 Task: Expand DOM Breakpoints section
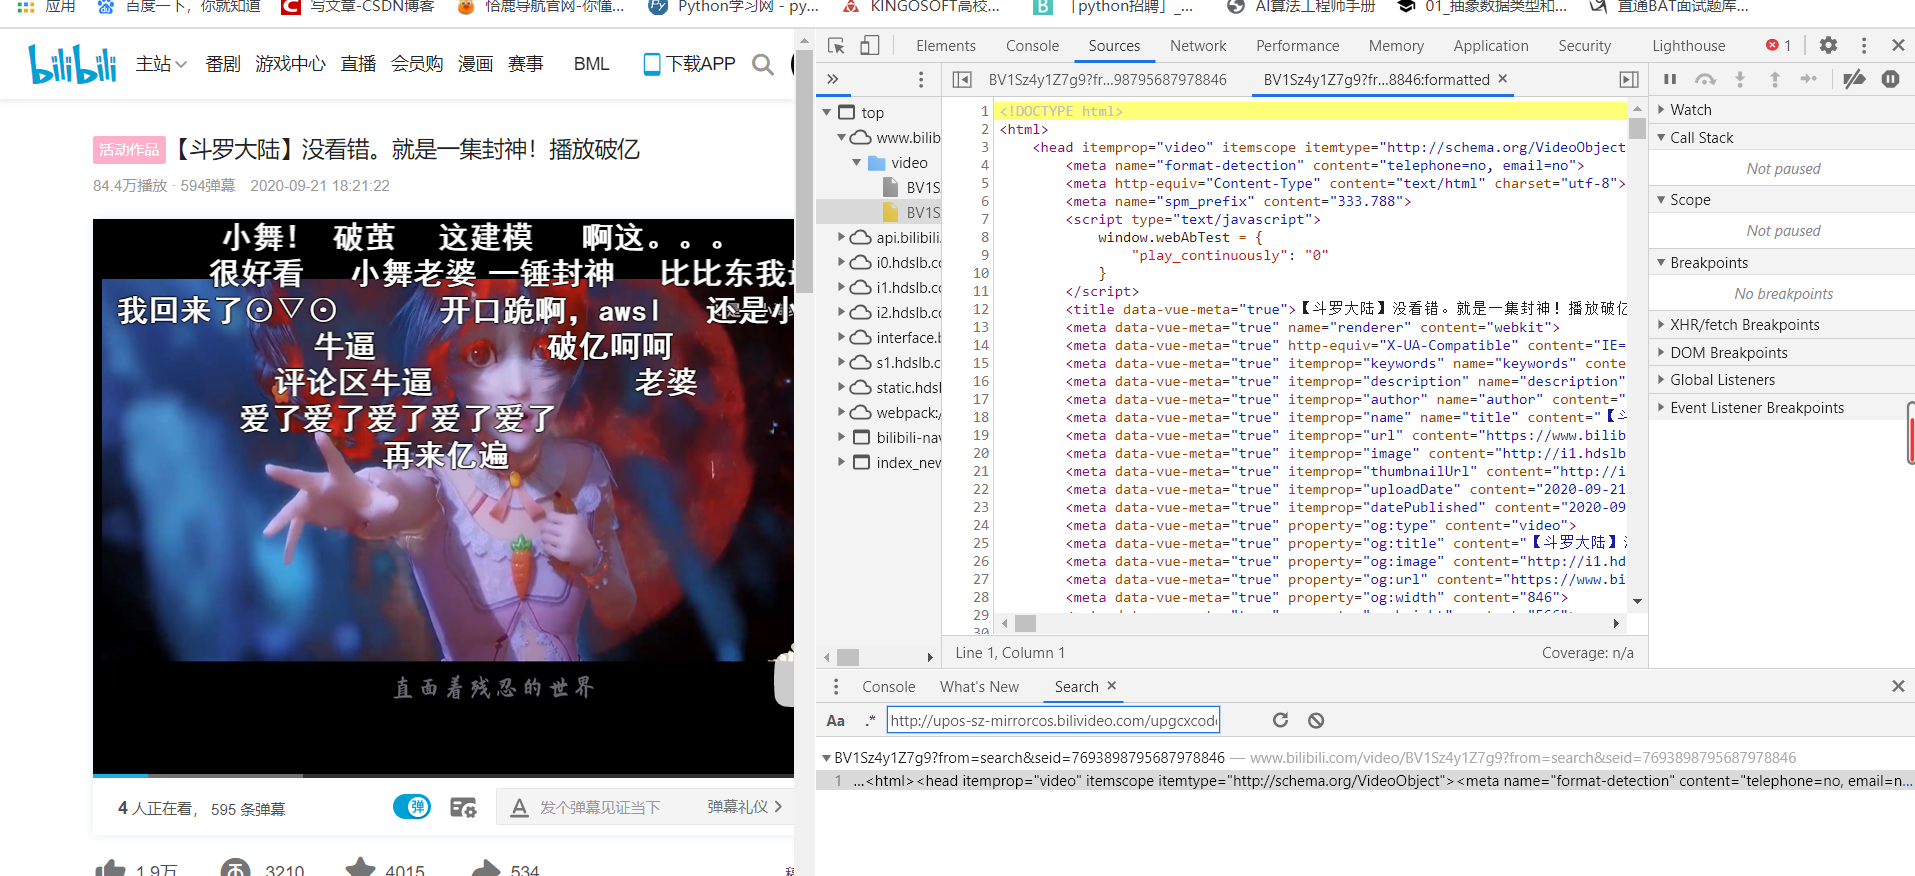pyautogui.click(x=1661, y=352)
